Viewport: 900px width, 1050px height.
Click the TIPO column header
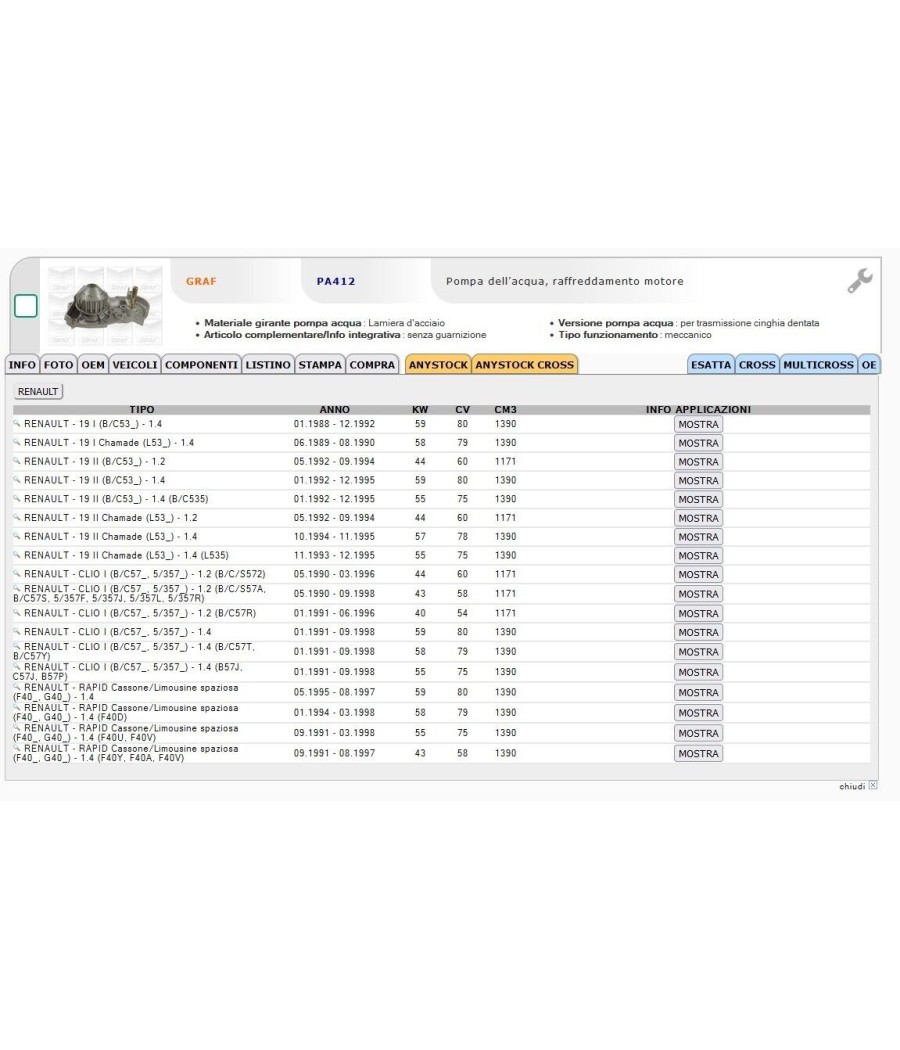click(142, 409)
